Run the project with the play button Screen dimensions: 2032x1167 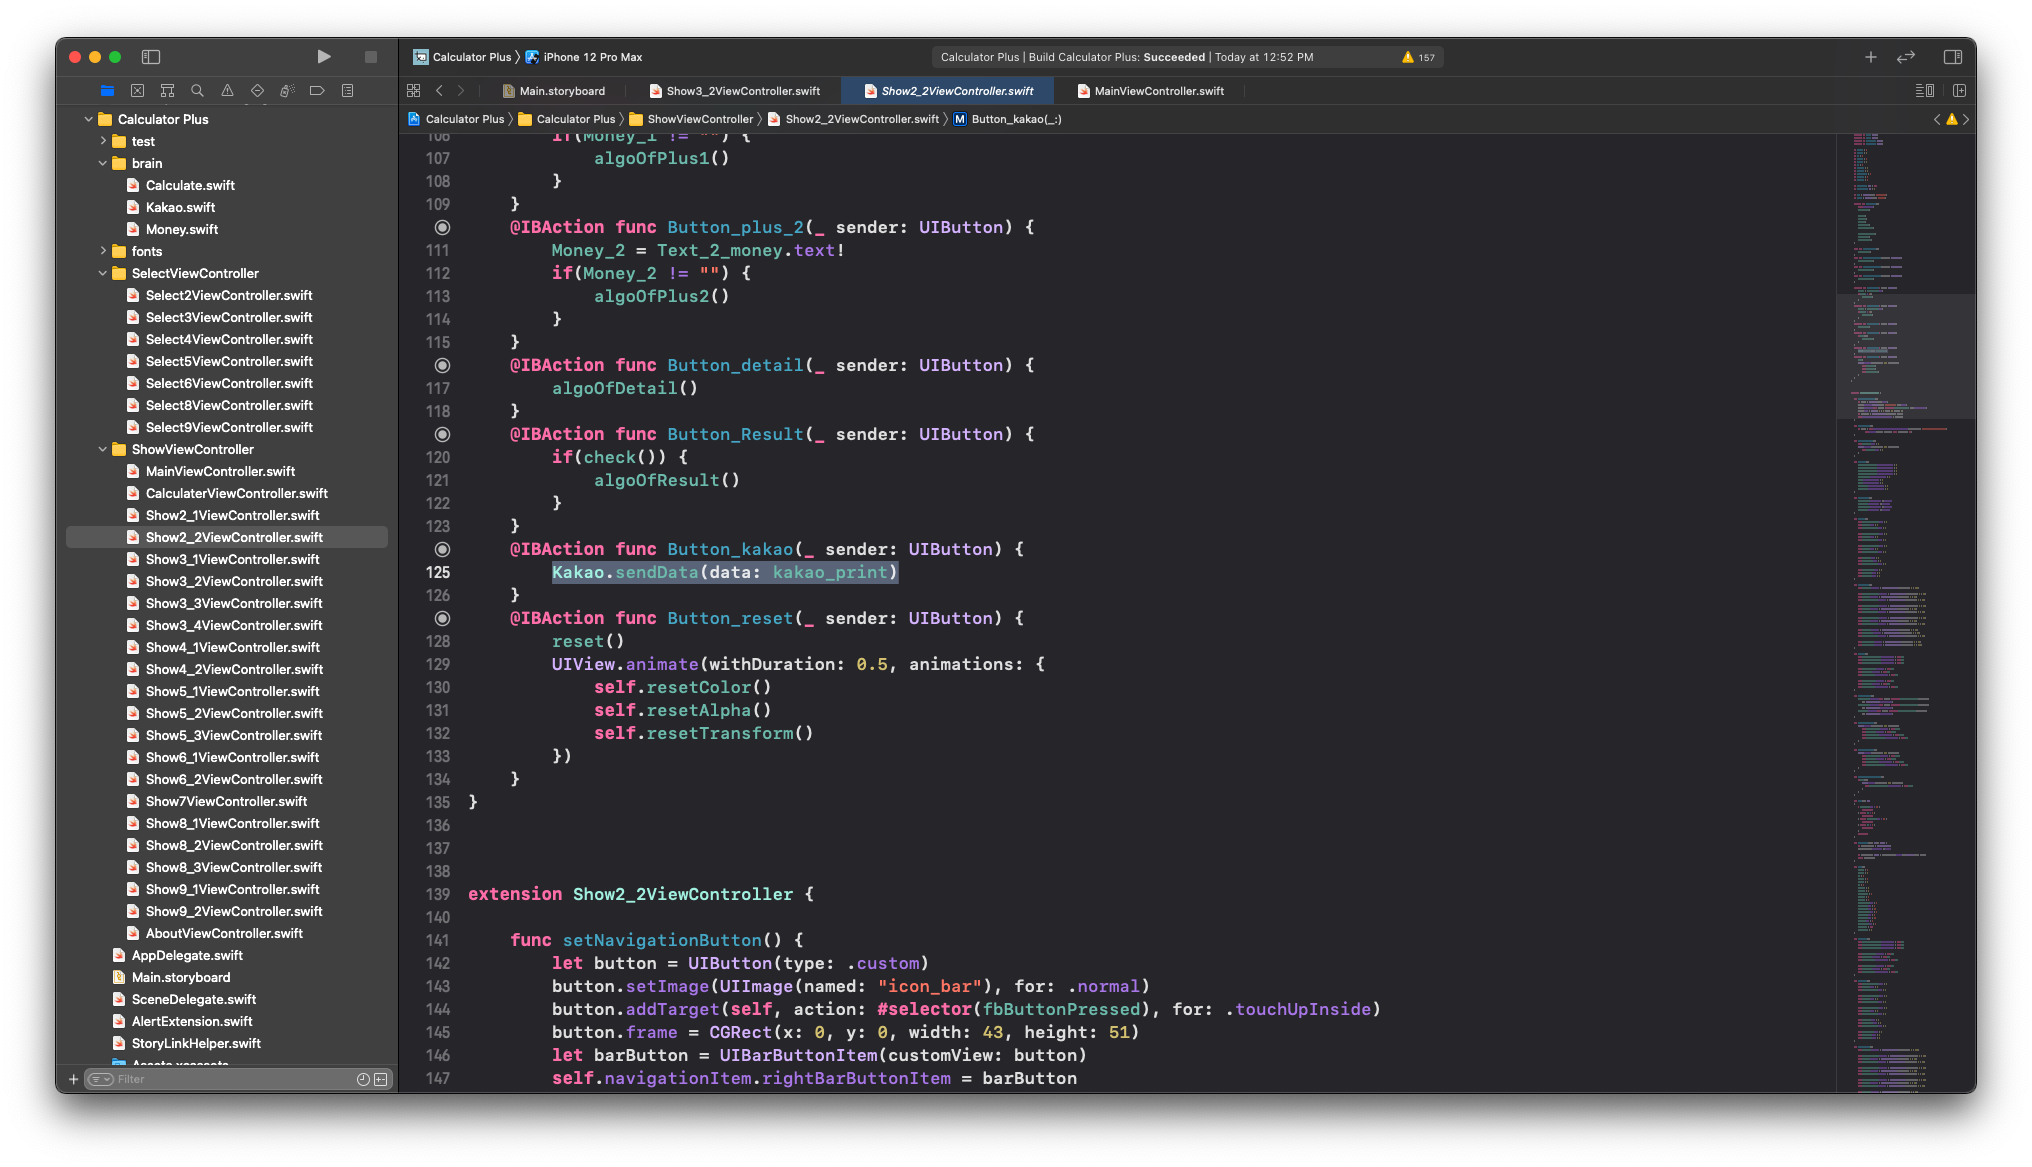click(x=323, y=57)
